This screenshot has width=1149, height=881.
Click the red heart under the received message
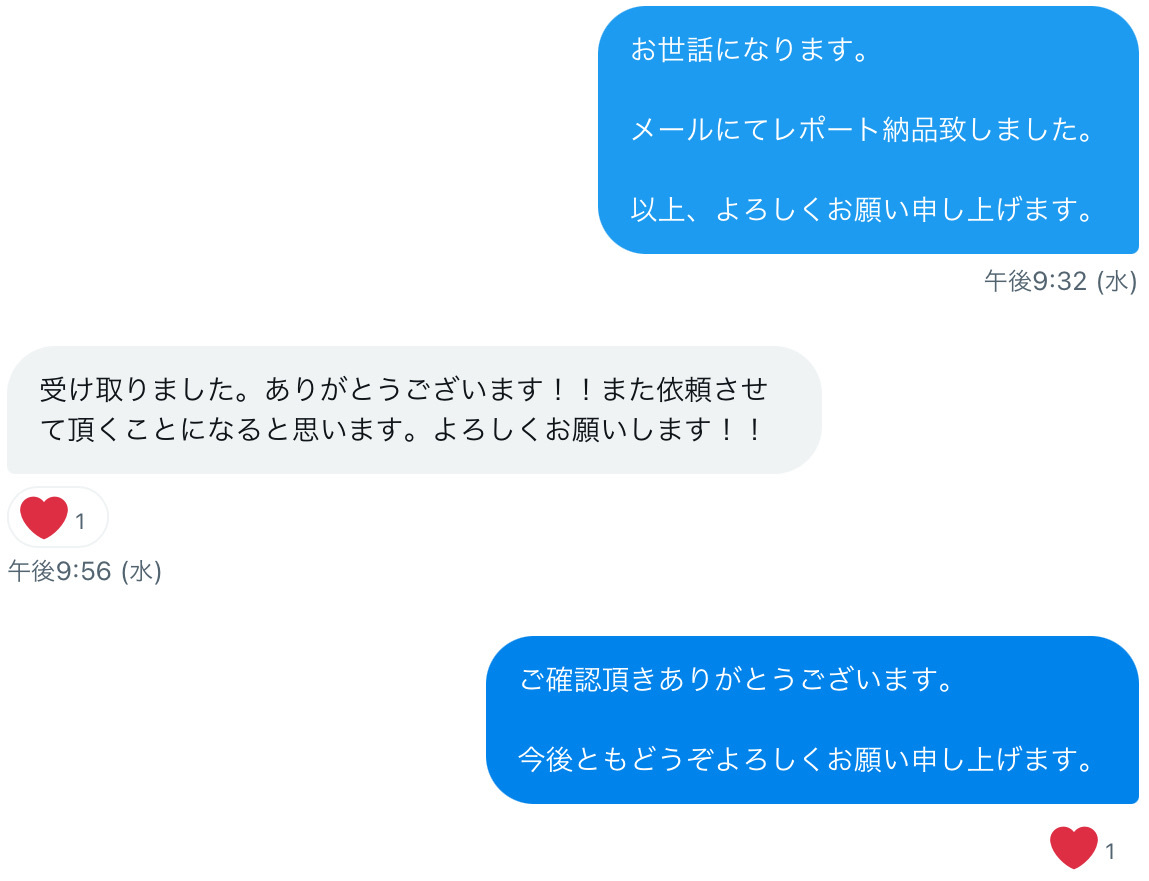point(43,517)
